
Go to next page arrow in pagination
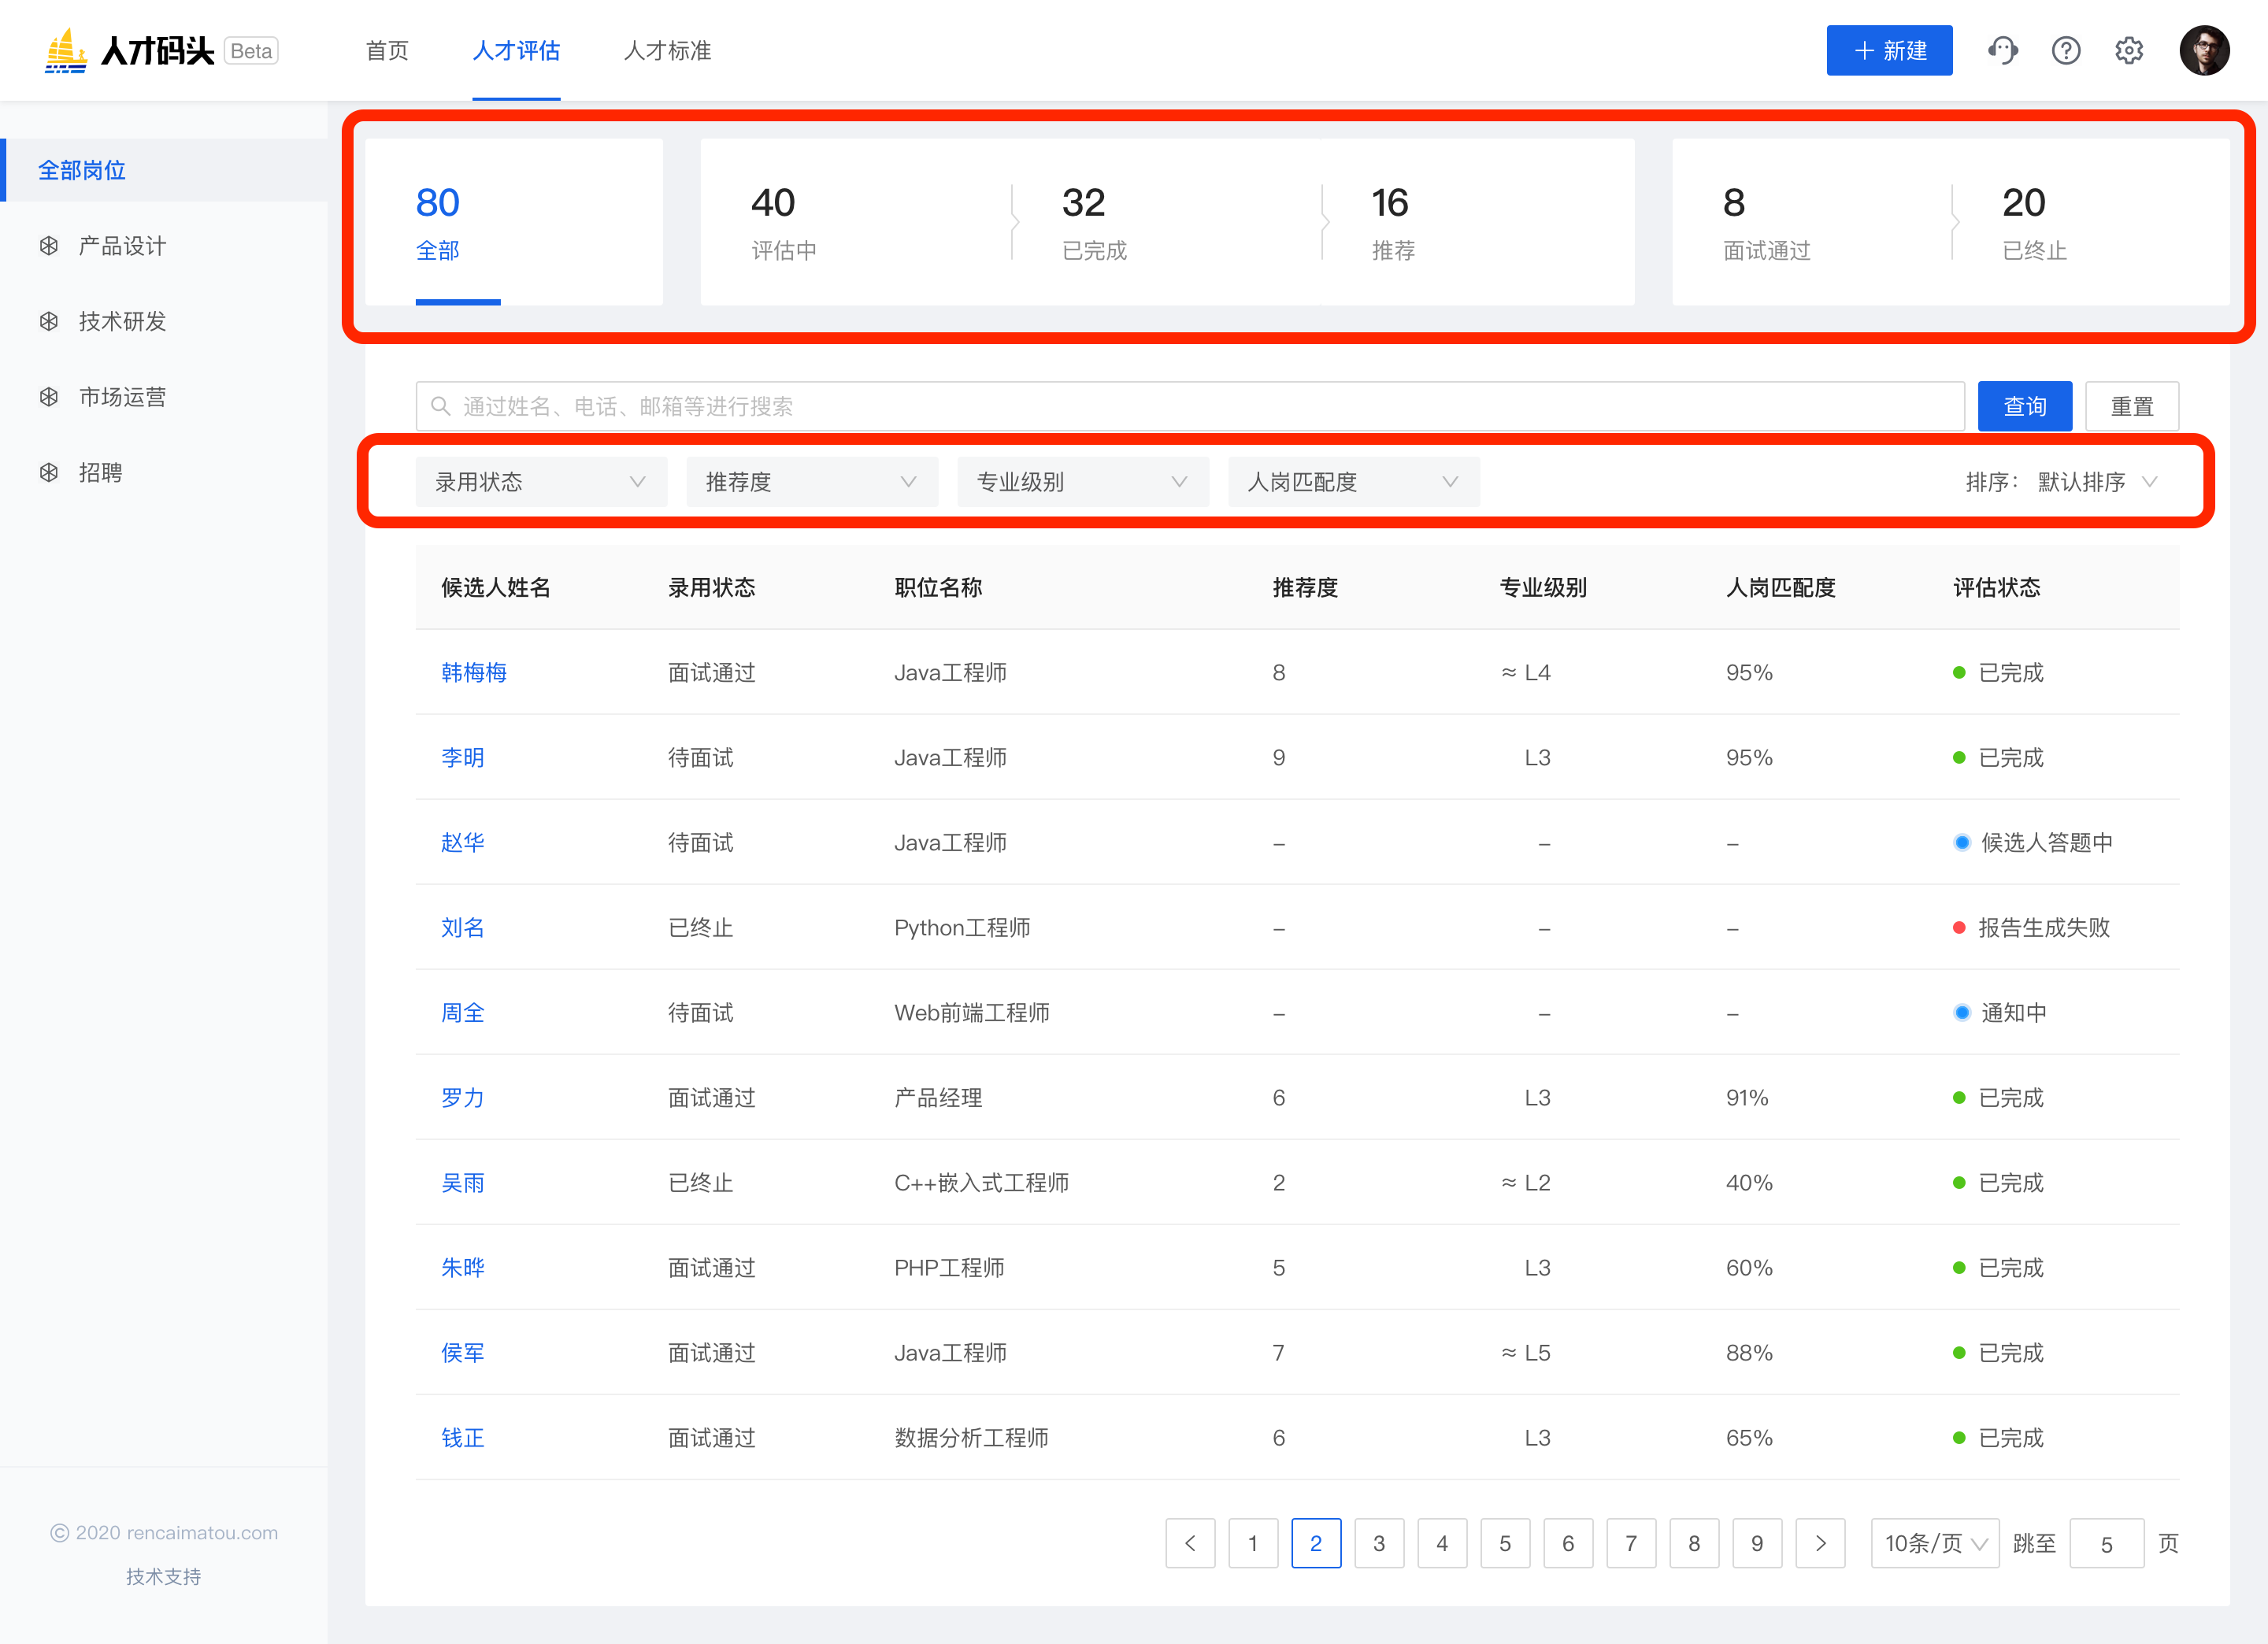coord(1820,1543)
